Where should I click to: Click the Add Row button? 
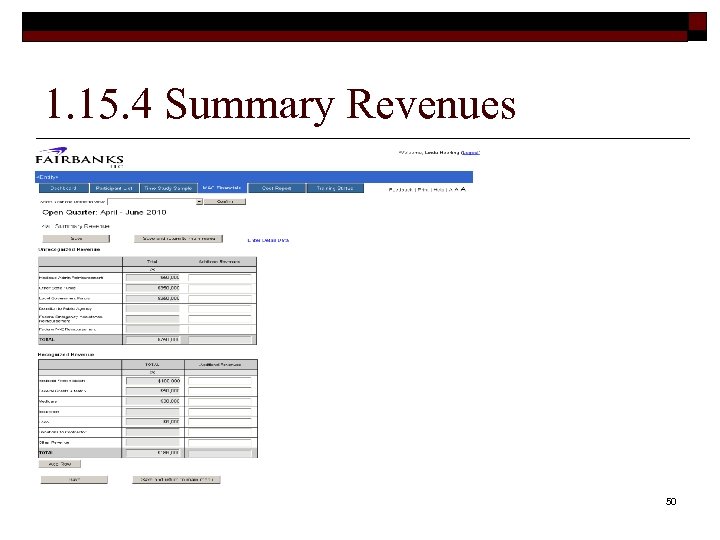pos(60,464)
